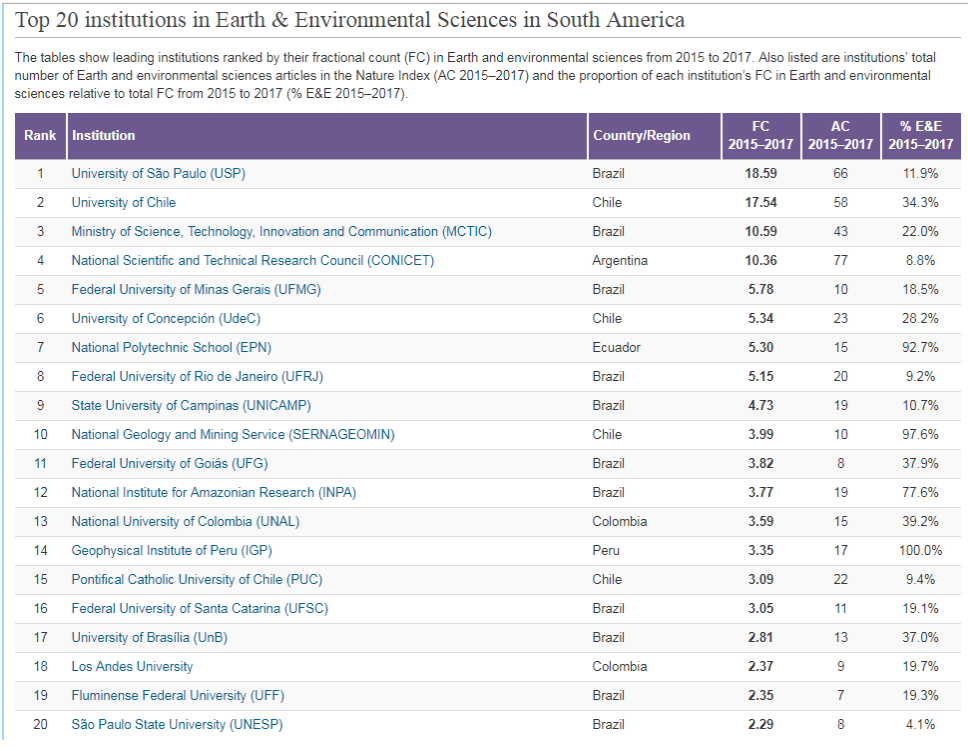
Task: Open Federal University of Minas Gerais (UFMG)
Action: tap(196, 289)
